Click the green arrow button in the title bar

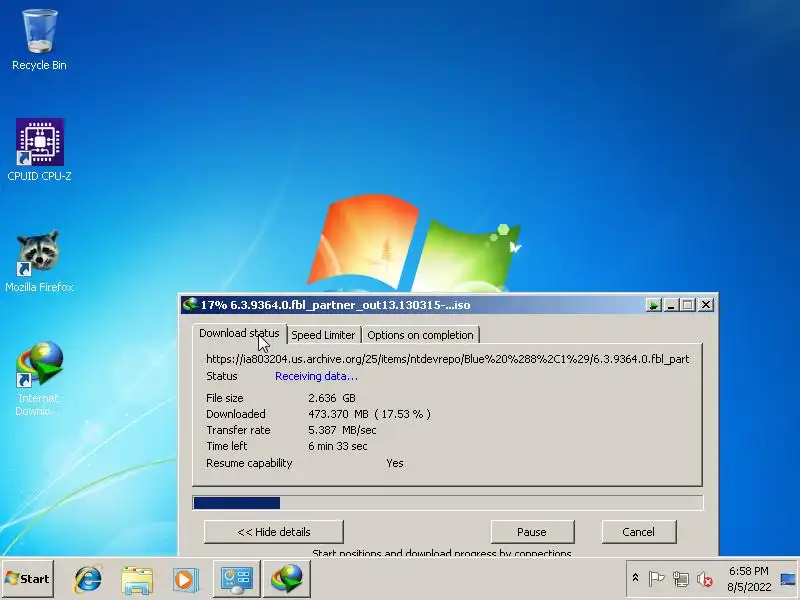[x=653, y=305]
